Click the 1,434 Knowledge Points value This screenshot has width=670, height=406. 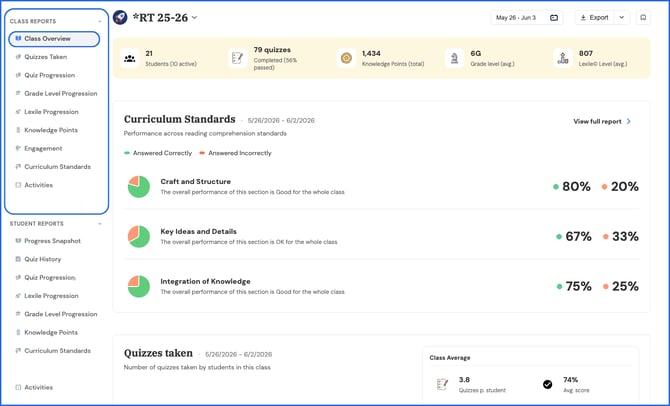coord(371,53)
